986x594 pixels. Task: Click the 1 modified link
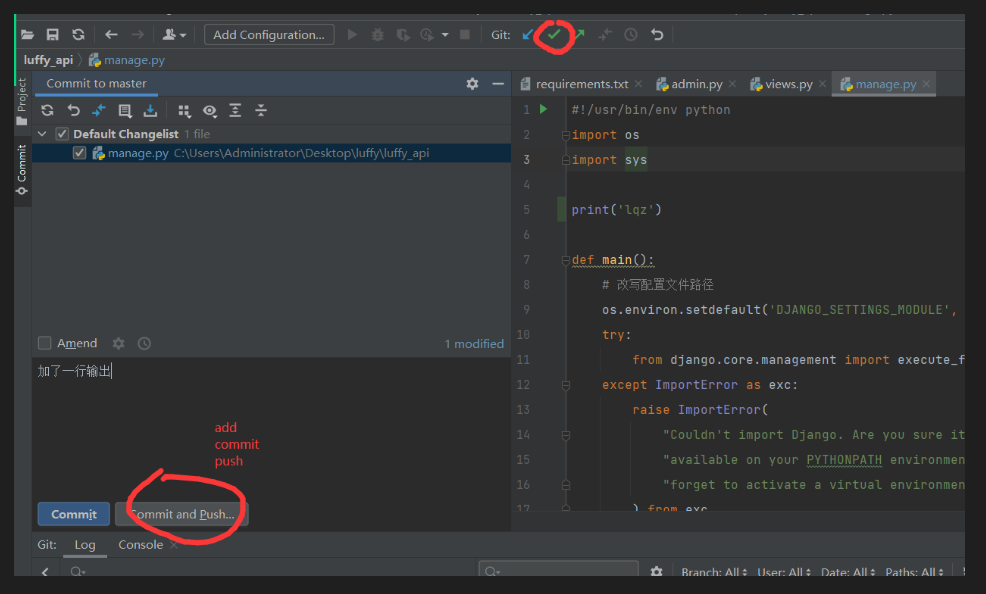[x=474, y=344]
